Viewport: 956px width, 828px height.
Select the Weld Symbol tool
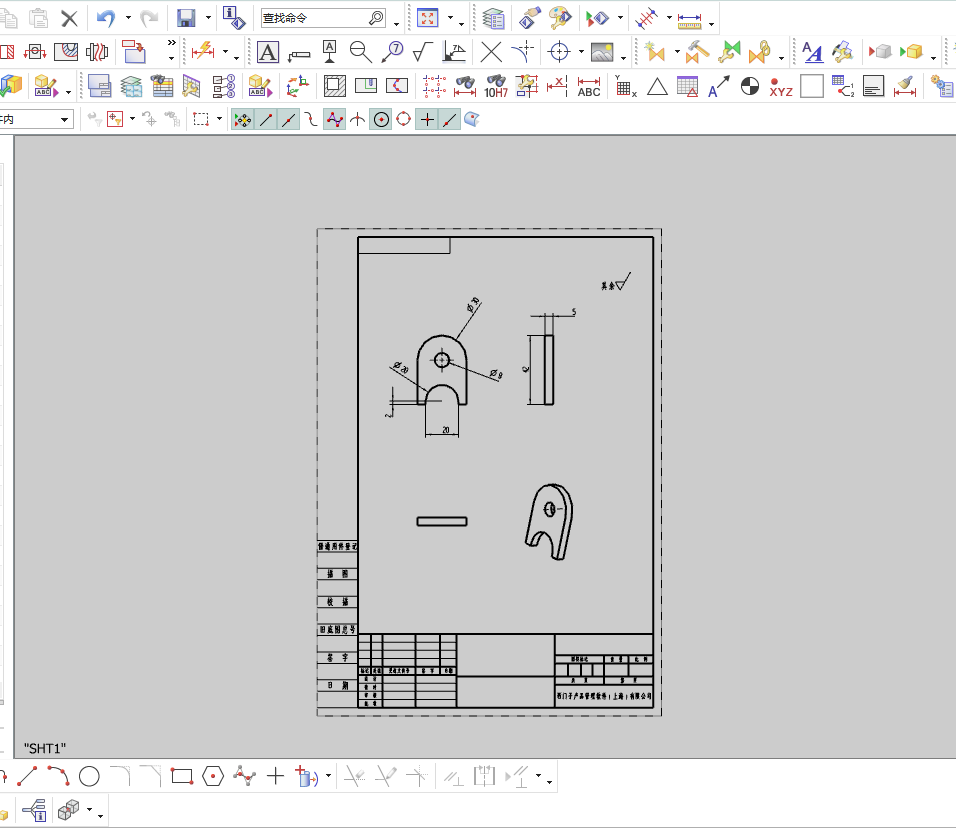[x=454, y=52]
